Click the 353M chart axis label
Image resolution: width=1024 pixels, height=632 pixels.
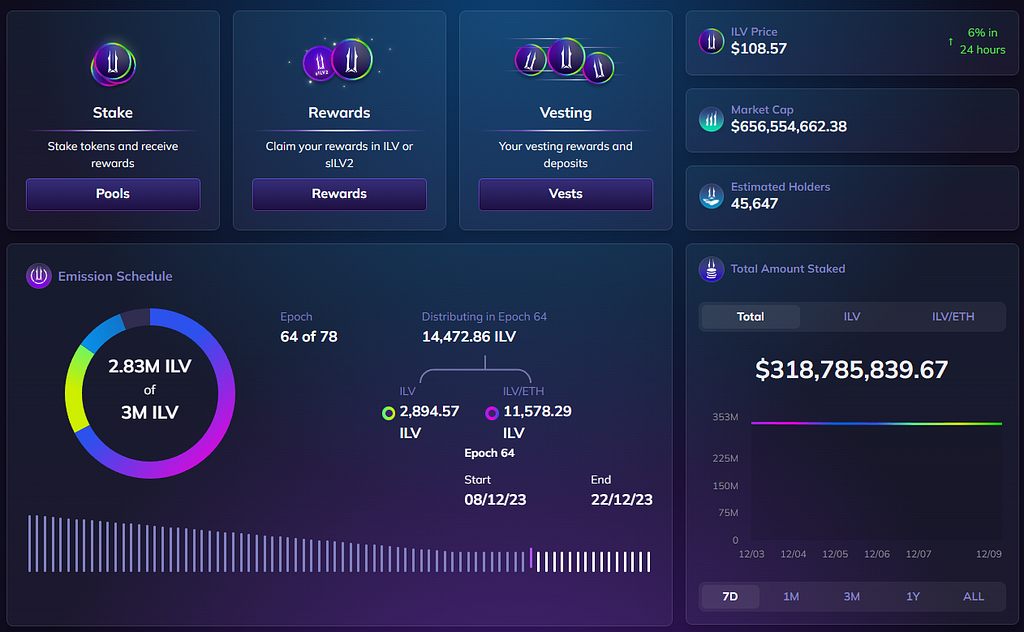(x=726, y=417)
